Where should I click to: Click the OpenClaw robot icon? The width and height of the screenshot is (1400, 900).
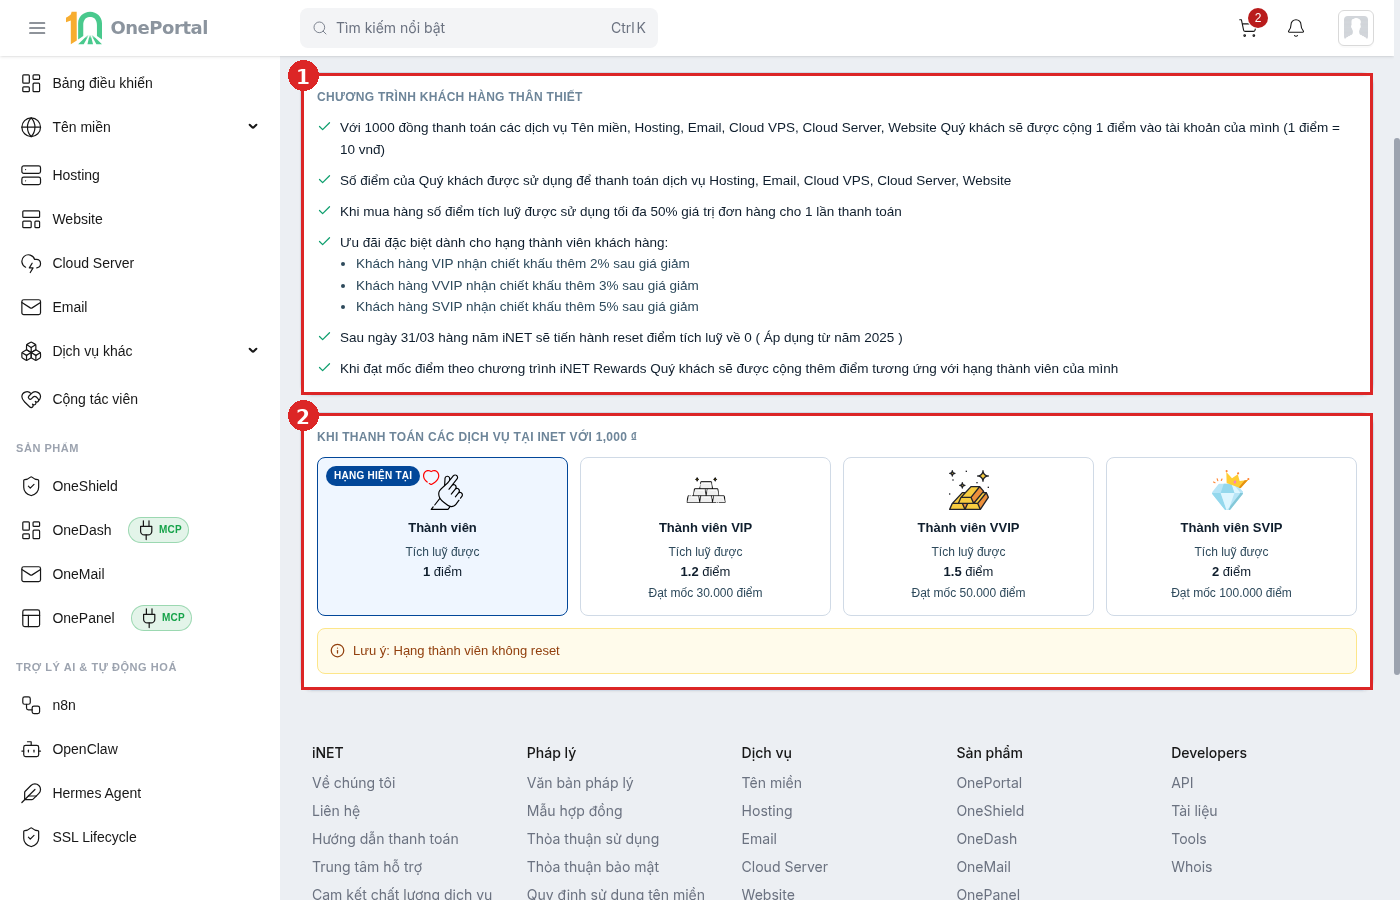click(x=31, y=749)
